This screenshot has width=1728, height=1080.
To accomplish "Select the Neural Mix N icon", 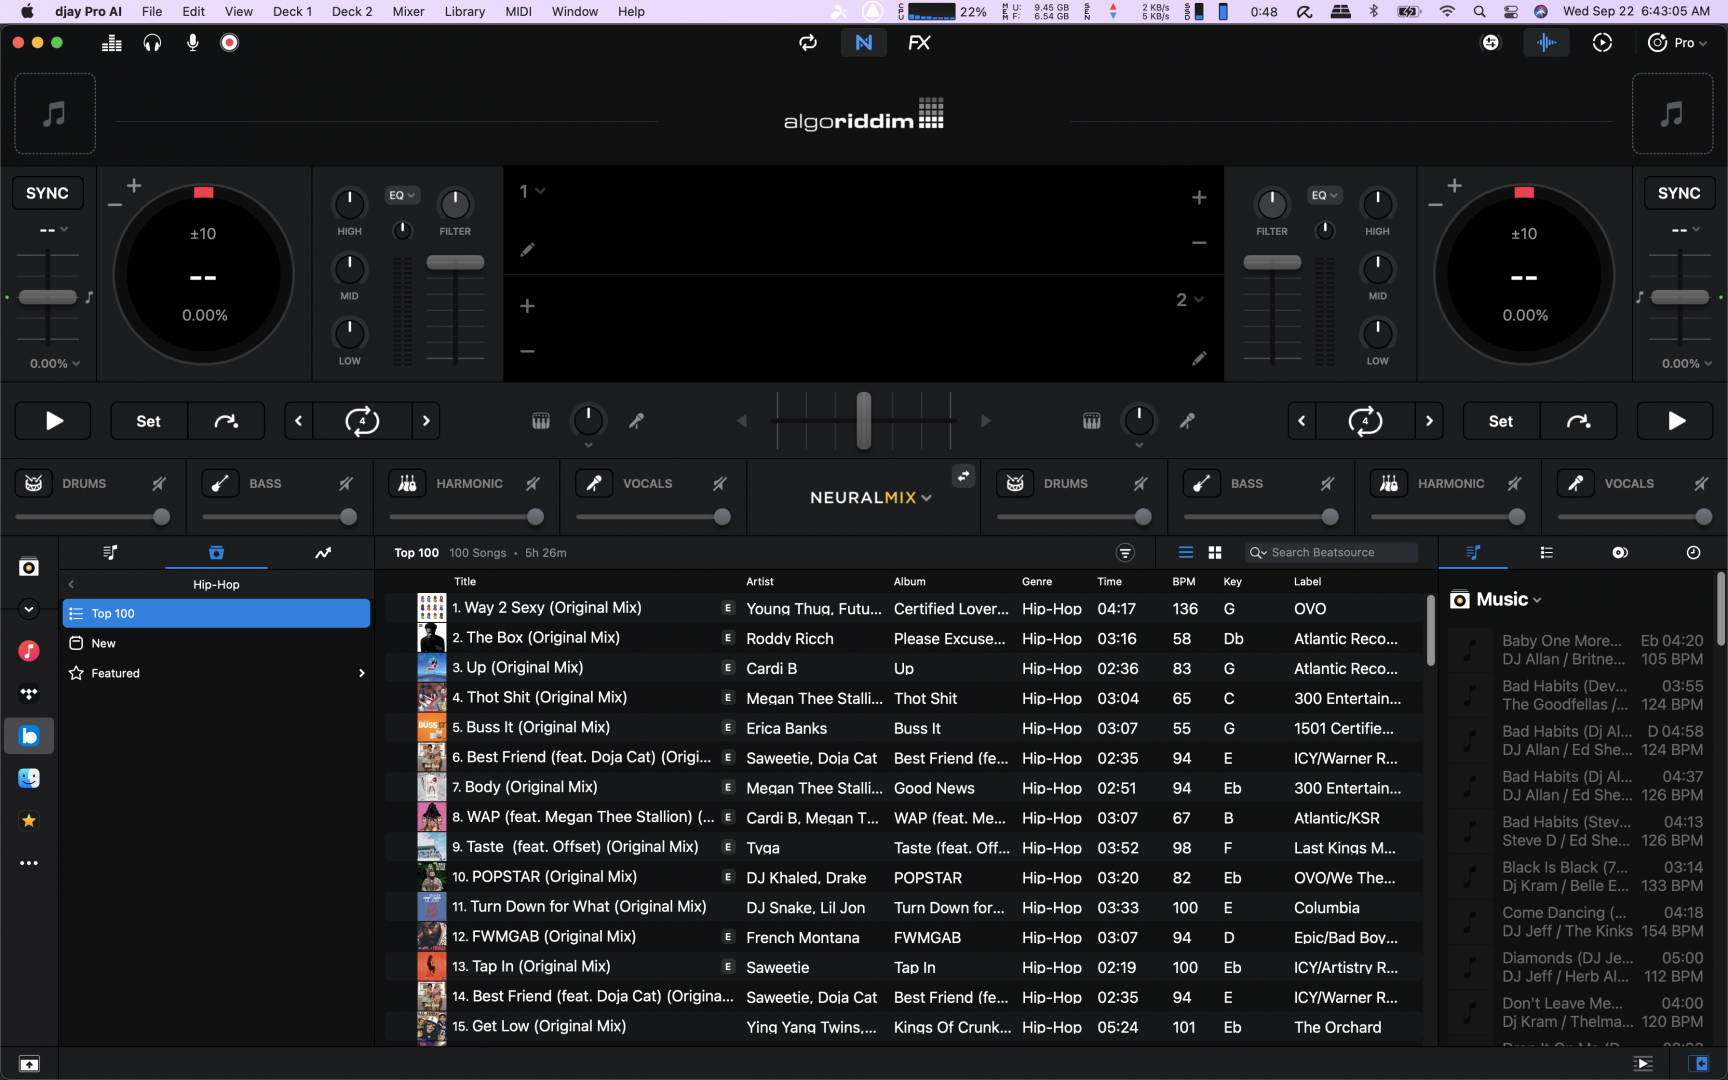I will 864,43.
